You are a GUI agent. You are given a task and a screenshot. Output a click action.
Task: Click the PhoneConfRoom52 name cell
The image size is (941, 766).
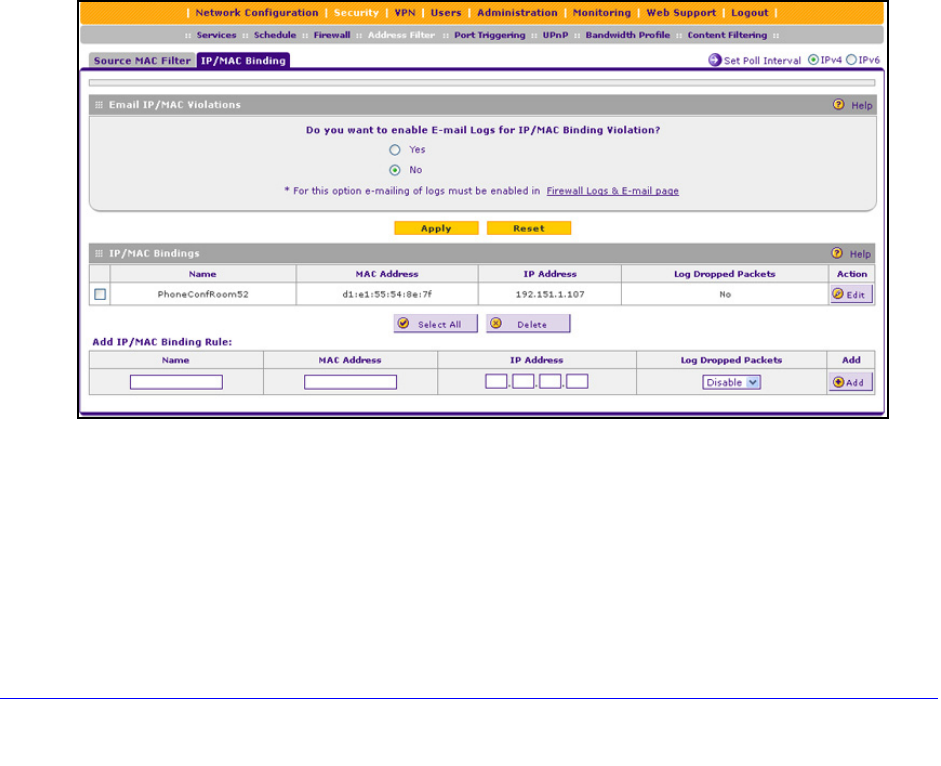click(203, 294)
